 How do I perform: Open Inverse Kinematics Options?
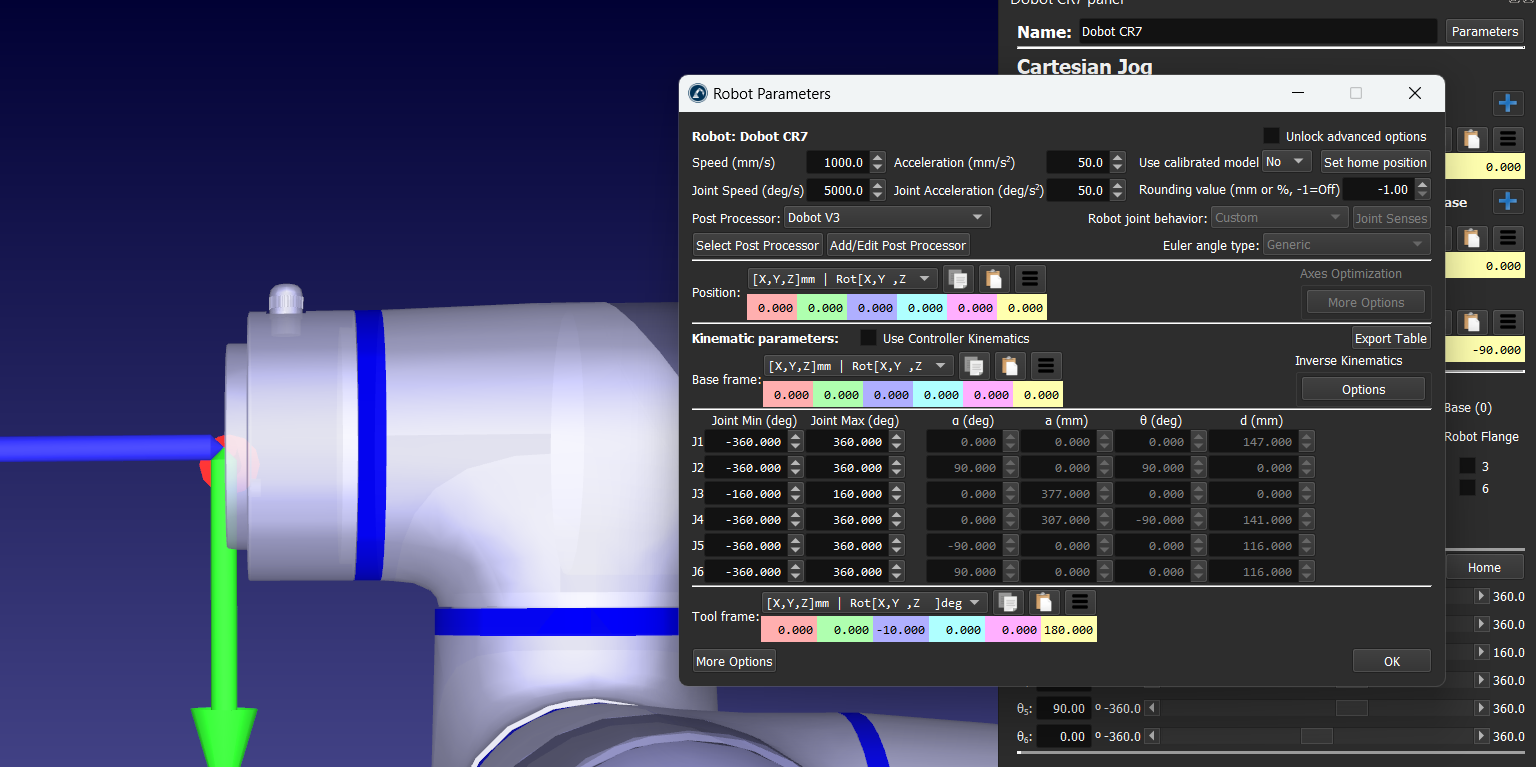1363,389
